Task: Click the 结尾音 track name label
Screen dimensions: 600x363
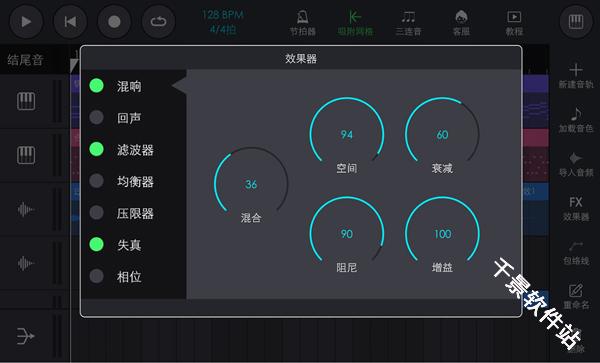Action: (x=25, y=60)
